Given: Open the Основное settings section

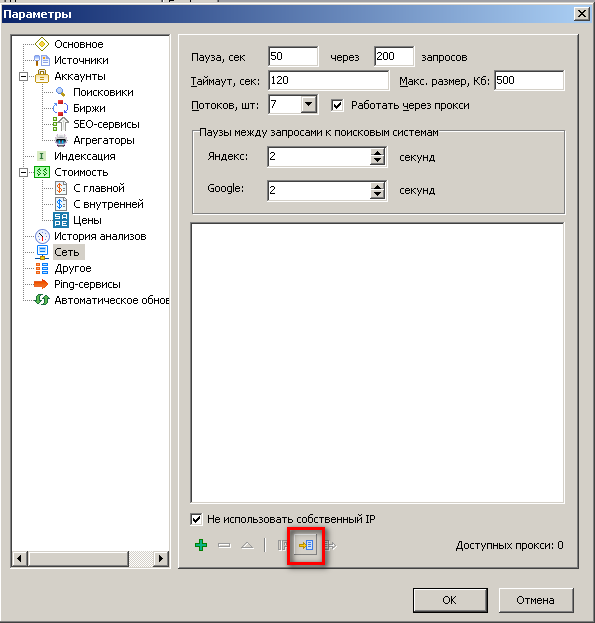Looking at the screenshot, I should [79, 44].
